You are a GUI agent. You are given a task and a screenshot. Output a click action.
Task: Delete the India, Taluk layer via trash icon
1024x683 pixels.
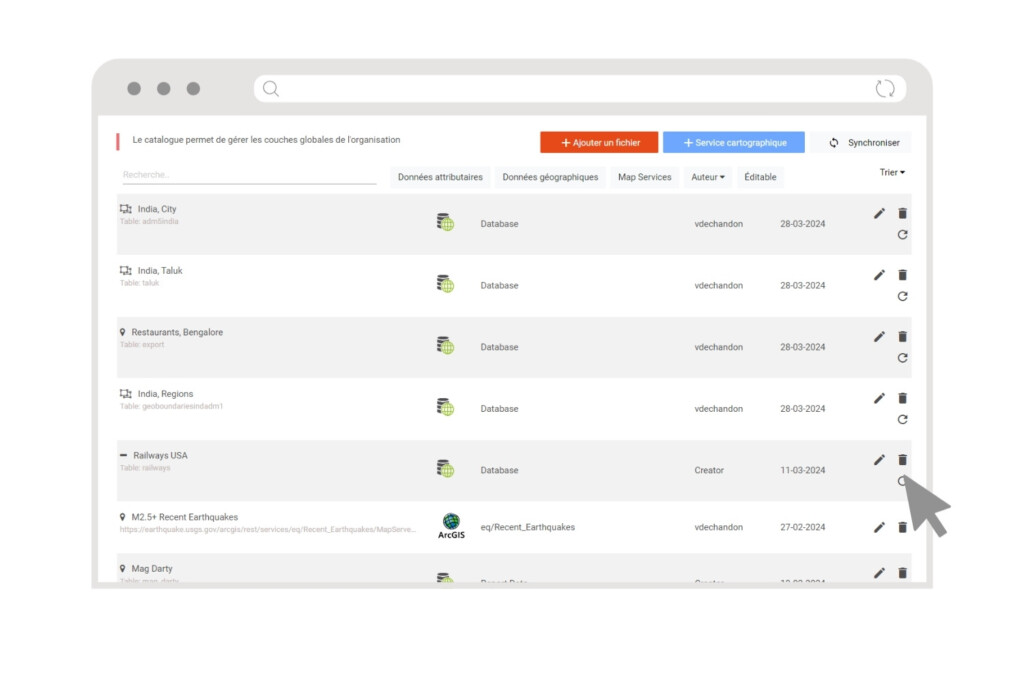pyautogui.click(x=902, y=275)
